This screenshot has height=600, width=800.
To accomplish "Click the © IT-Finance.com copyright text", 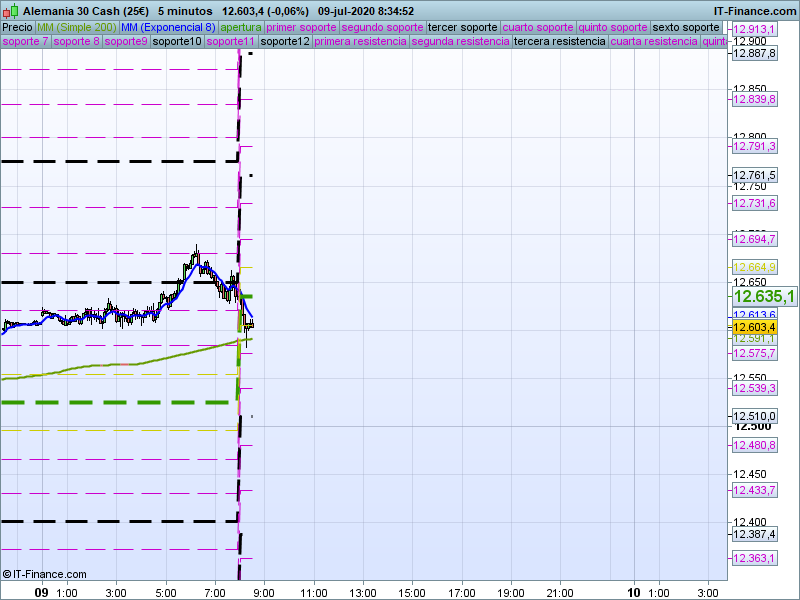I will 44,574.
